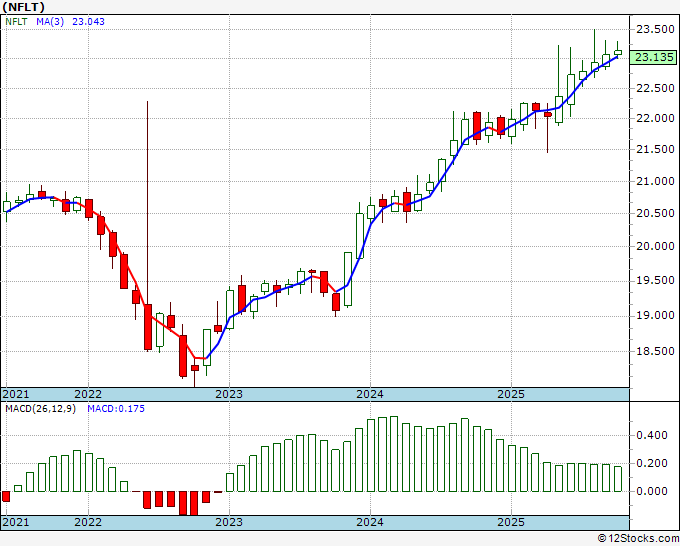
Task: Click the 19.000 price axis label
Action: tap(655, 316)
